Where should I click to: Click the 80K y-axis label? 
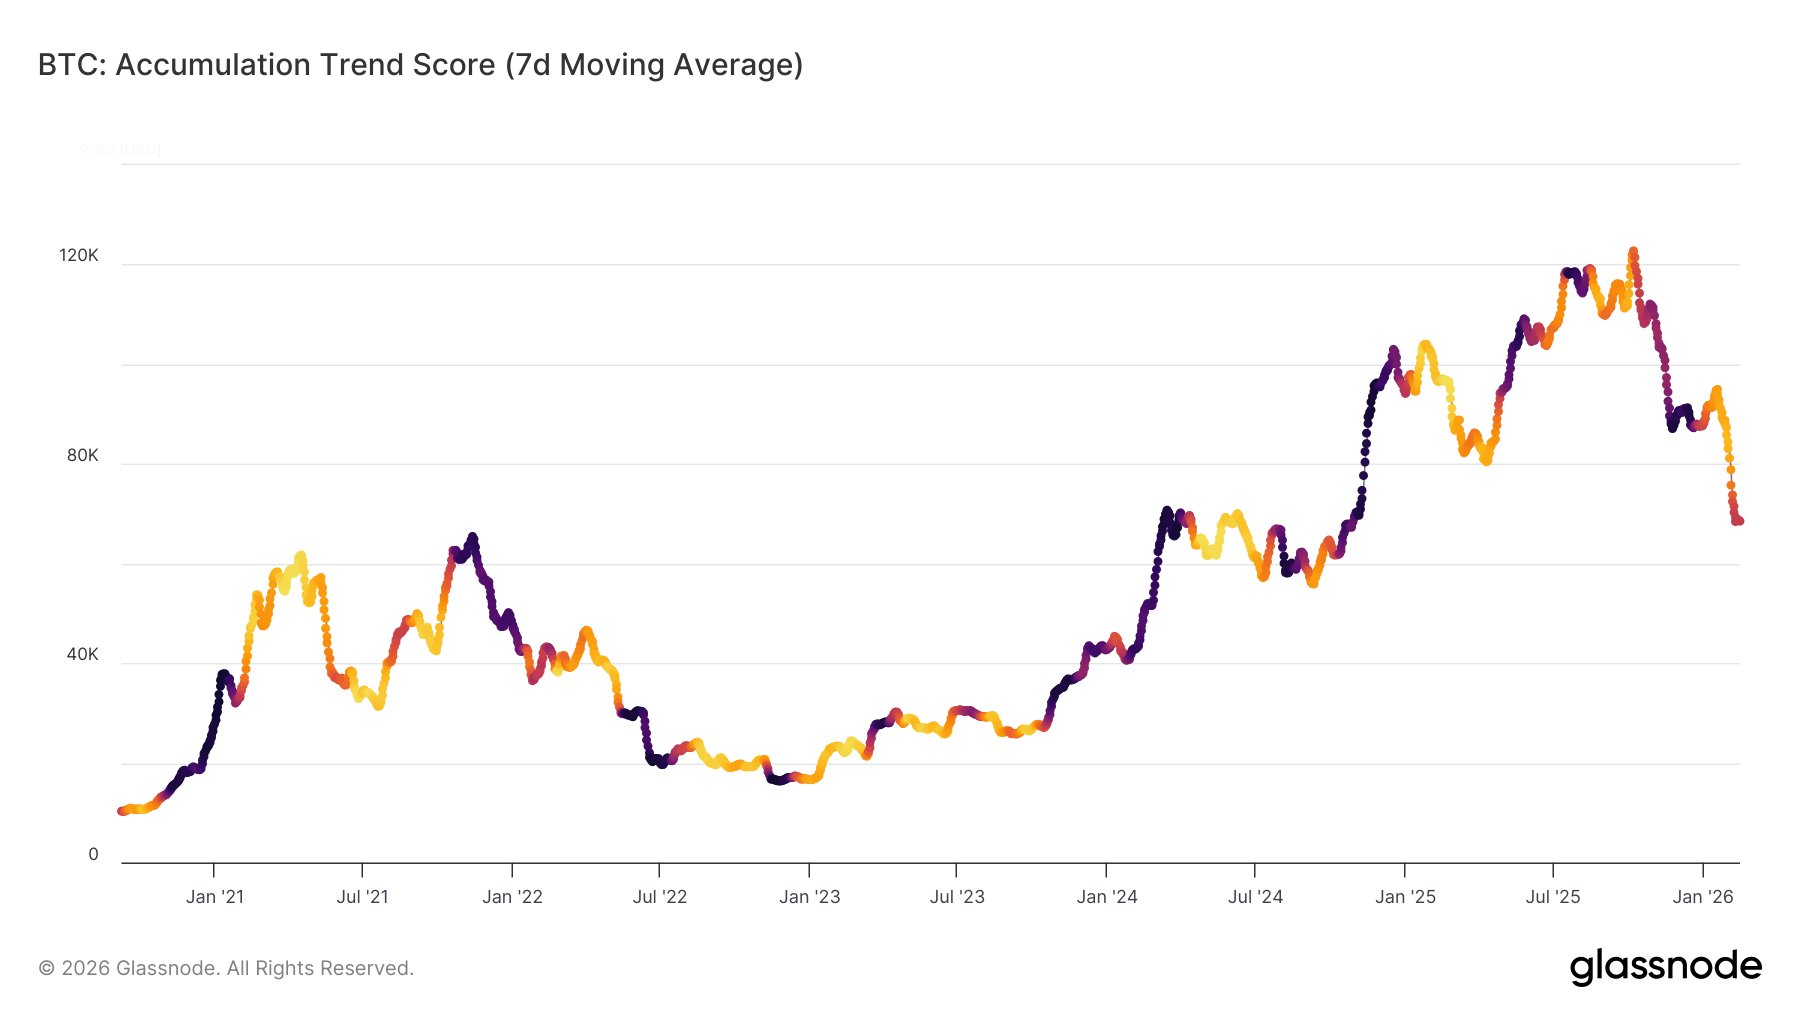coord(83,456)
